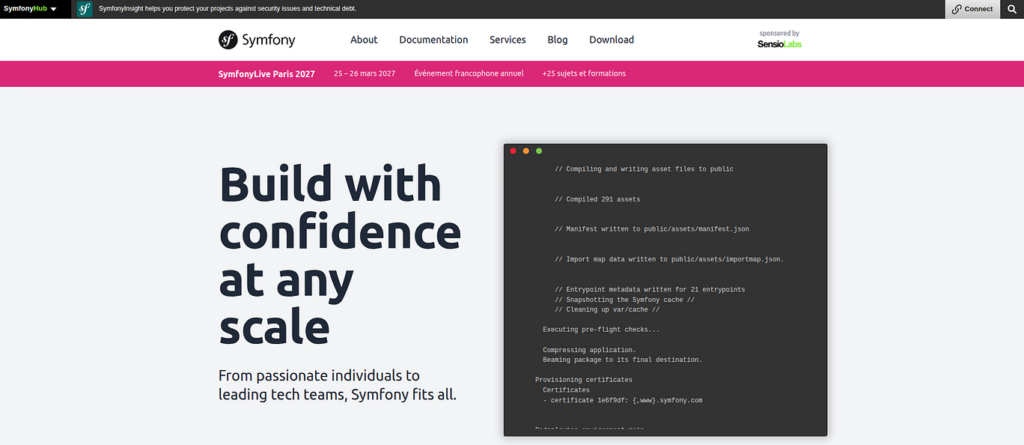Click the orange terminal window dot
1024x445 pixels.
coord(526,151)
